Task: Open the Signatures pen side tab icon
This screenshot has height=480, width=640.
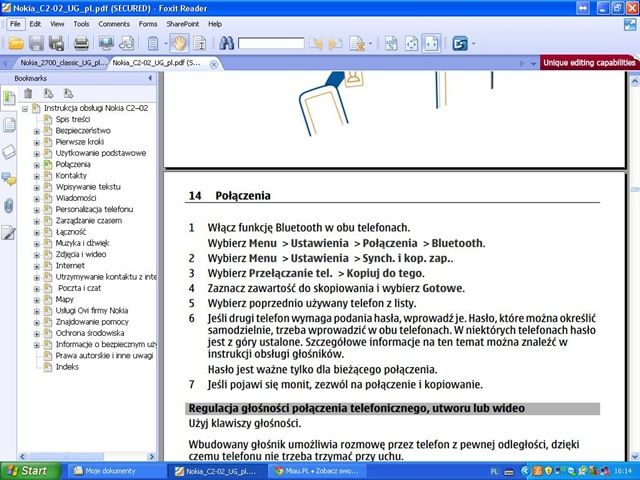Action: pyautogui.click(x=9, y=233)
